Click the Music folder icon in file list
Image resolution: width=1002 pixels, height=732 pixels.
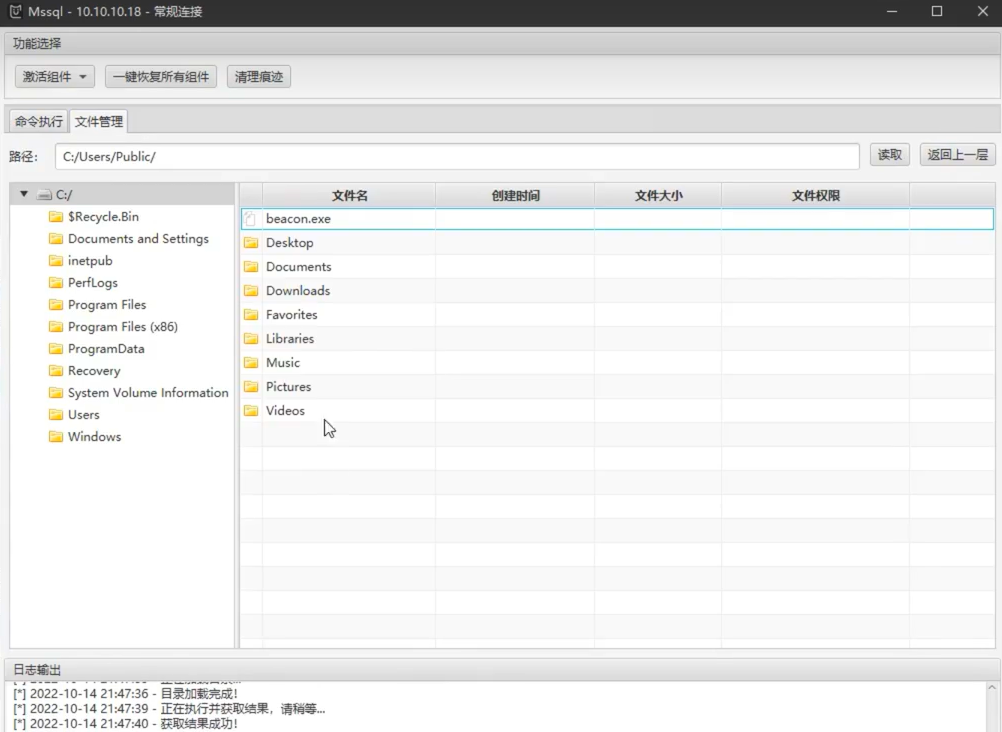click(x=251, y=363)
